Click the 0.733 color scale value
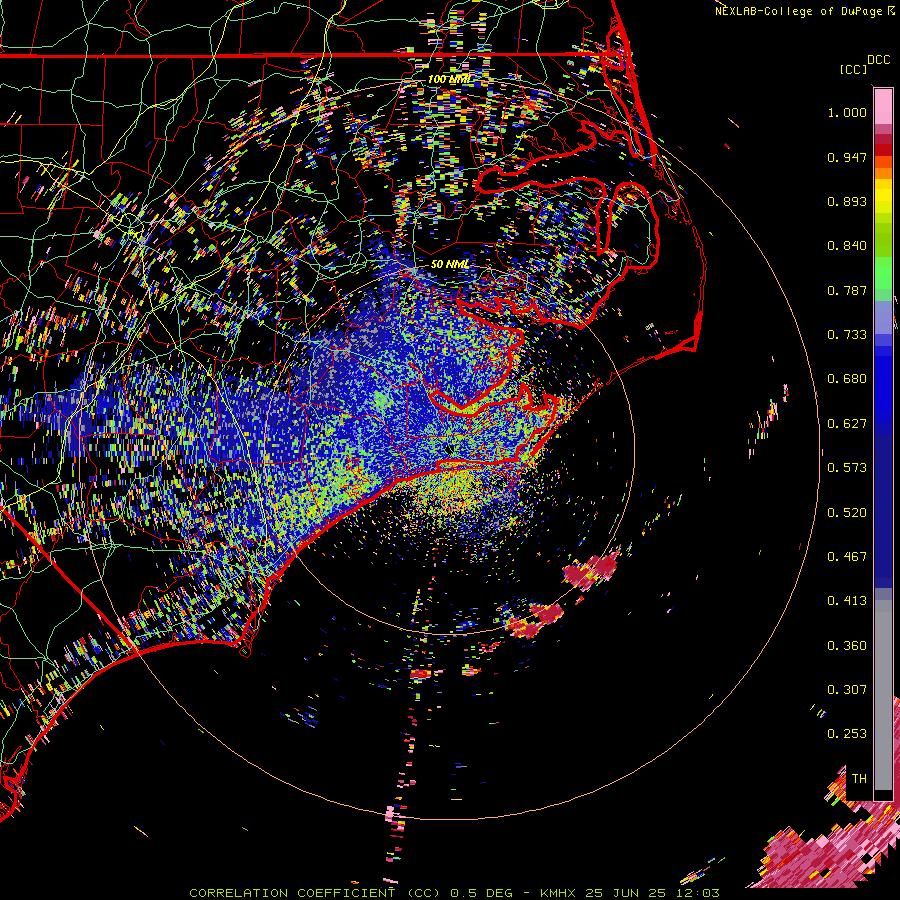 [847, 335]
